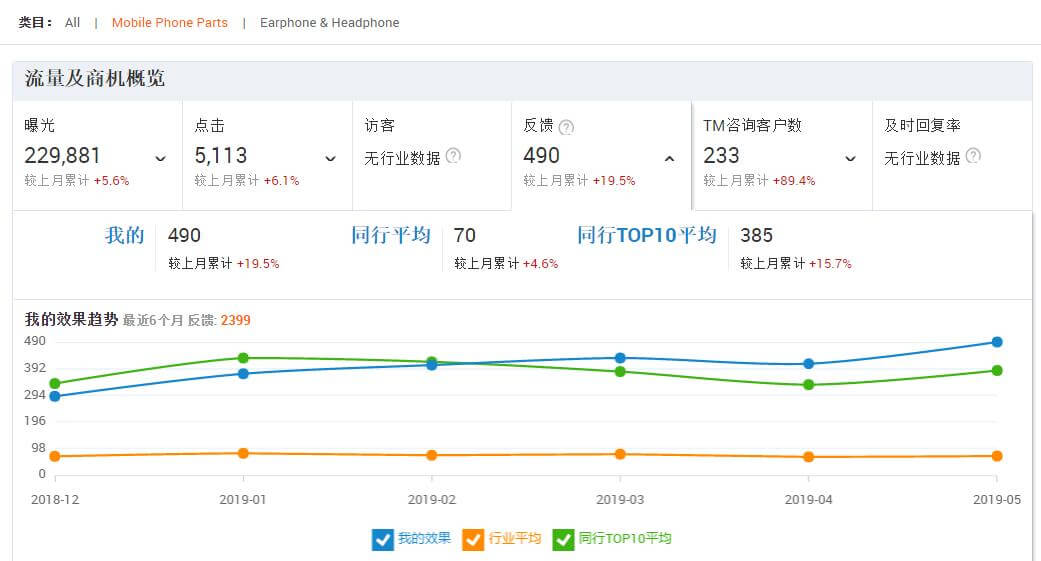Viewport: 1041px width, 561px height.
Task: Click the 2019-01 axis label
Action: (243, 500)
